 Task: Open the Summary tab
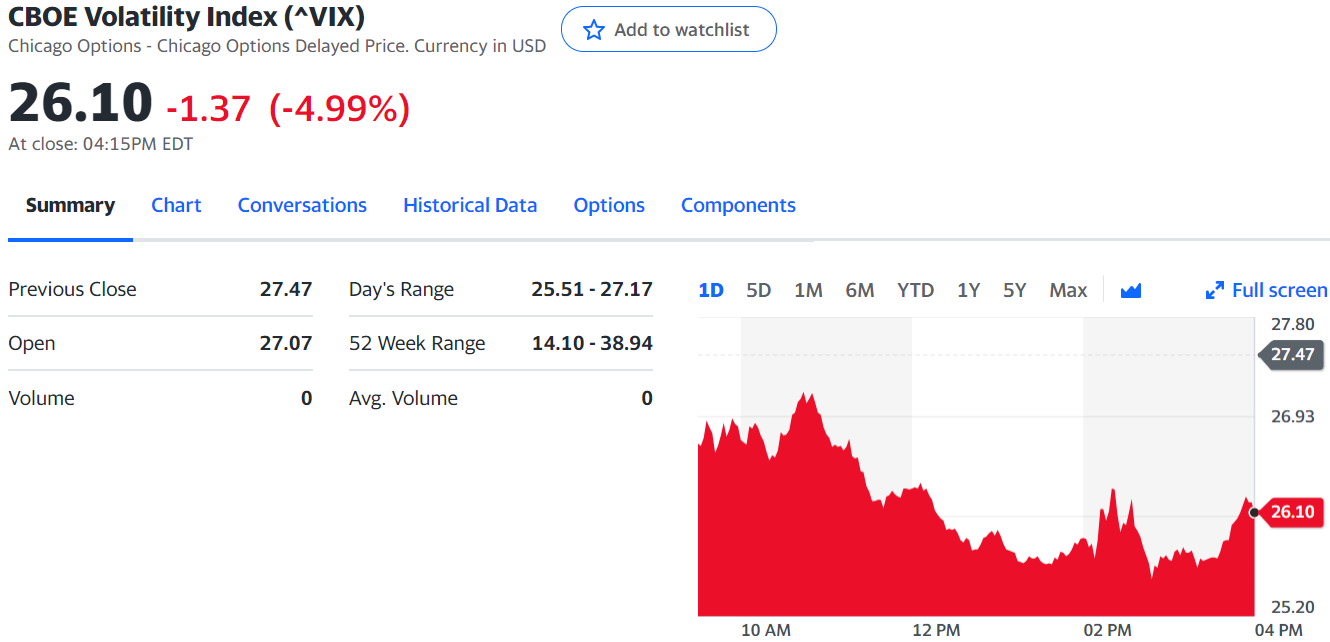click(70, 205)
